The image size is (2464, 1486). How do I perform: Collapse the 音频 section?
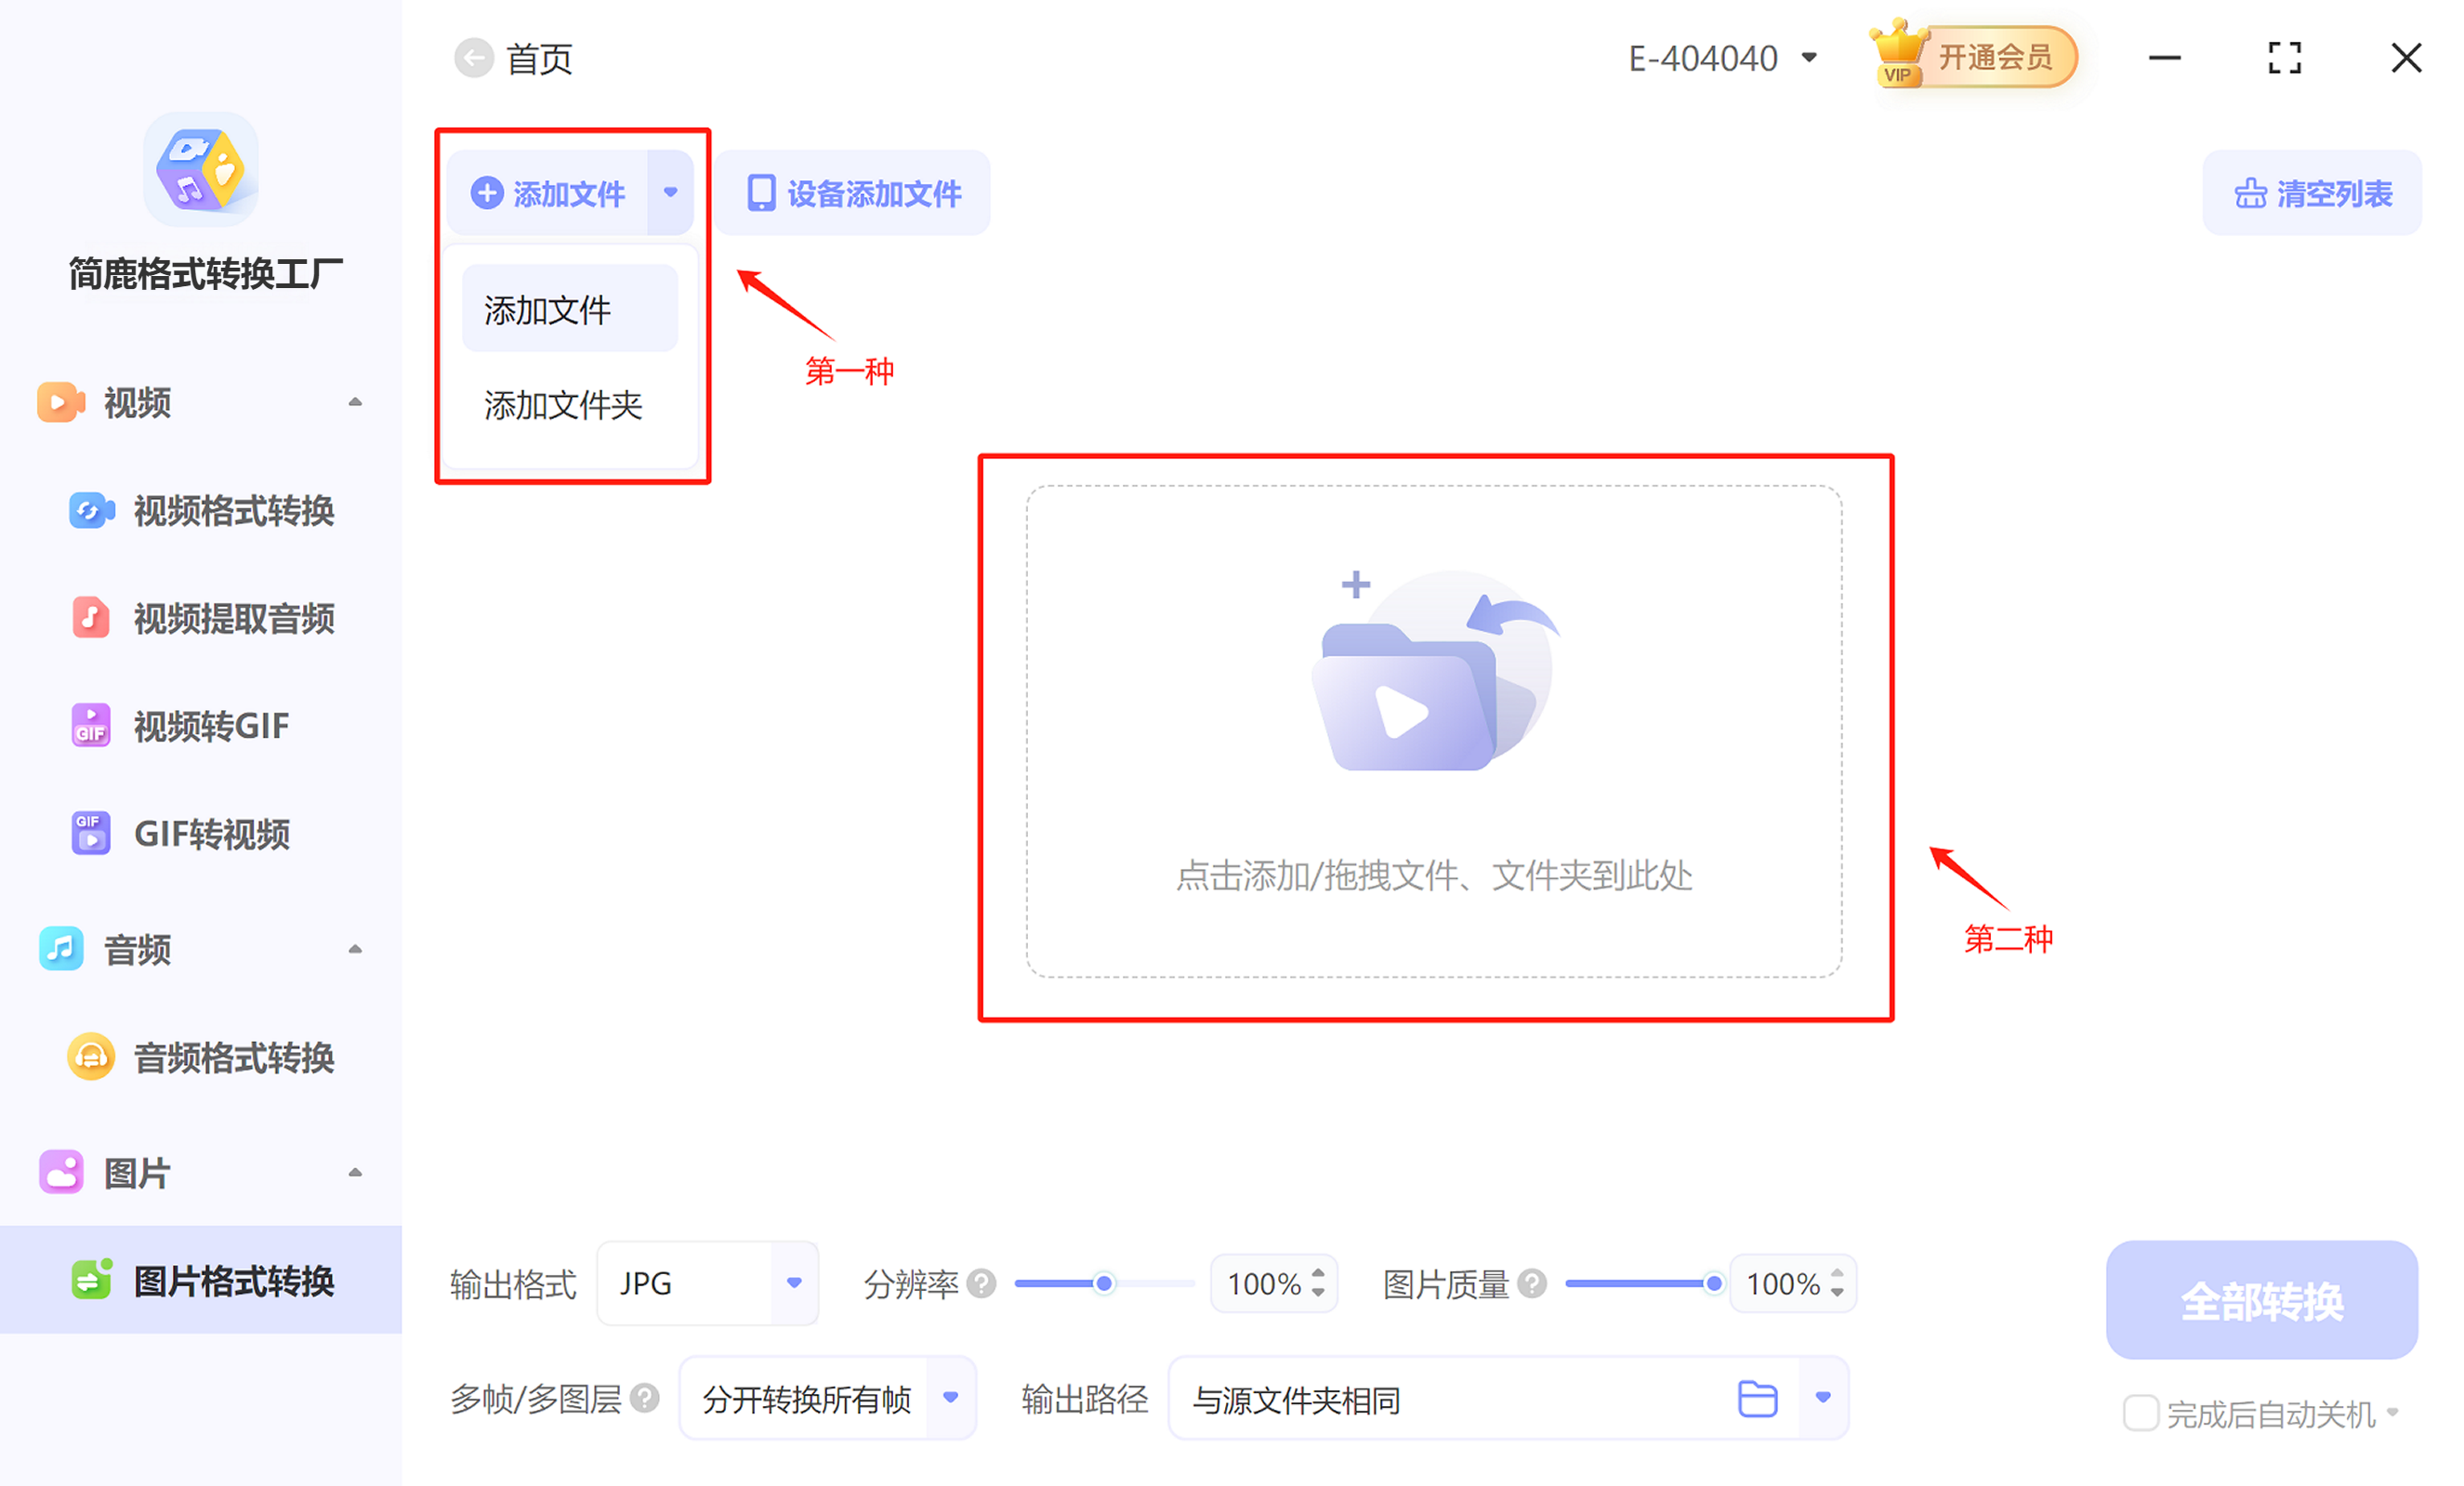356,948
